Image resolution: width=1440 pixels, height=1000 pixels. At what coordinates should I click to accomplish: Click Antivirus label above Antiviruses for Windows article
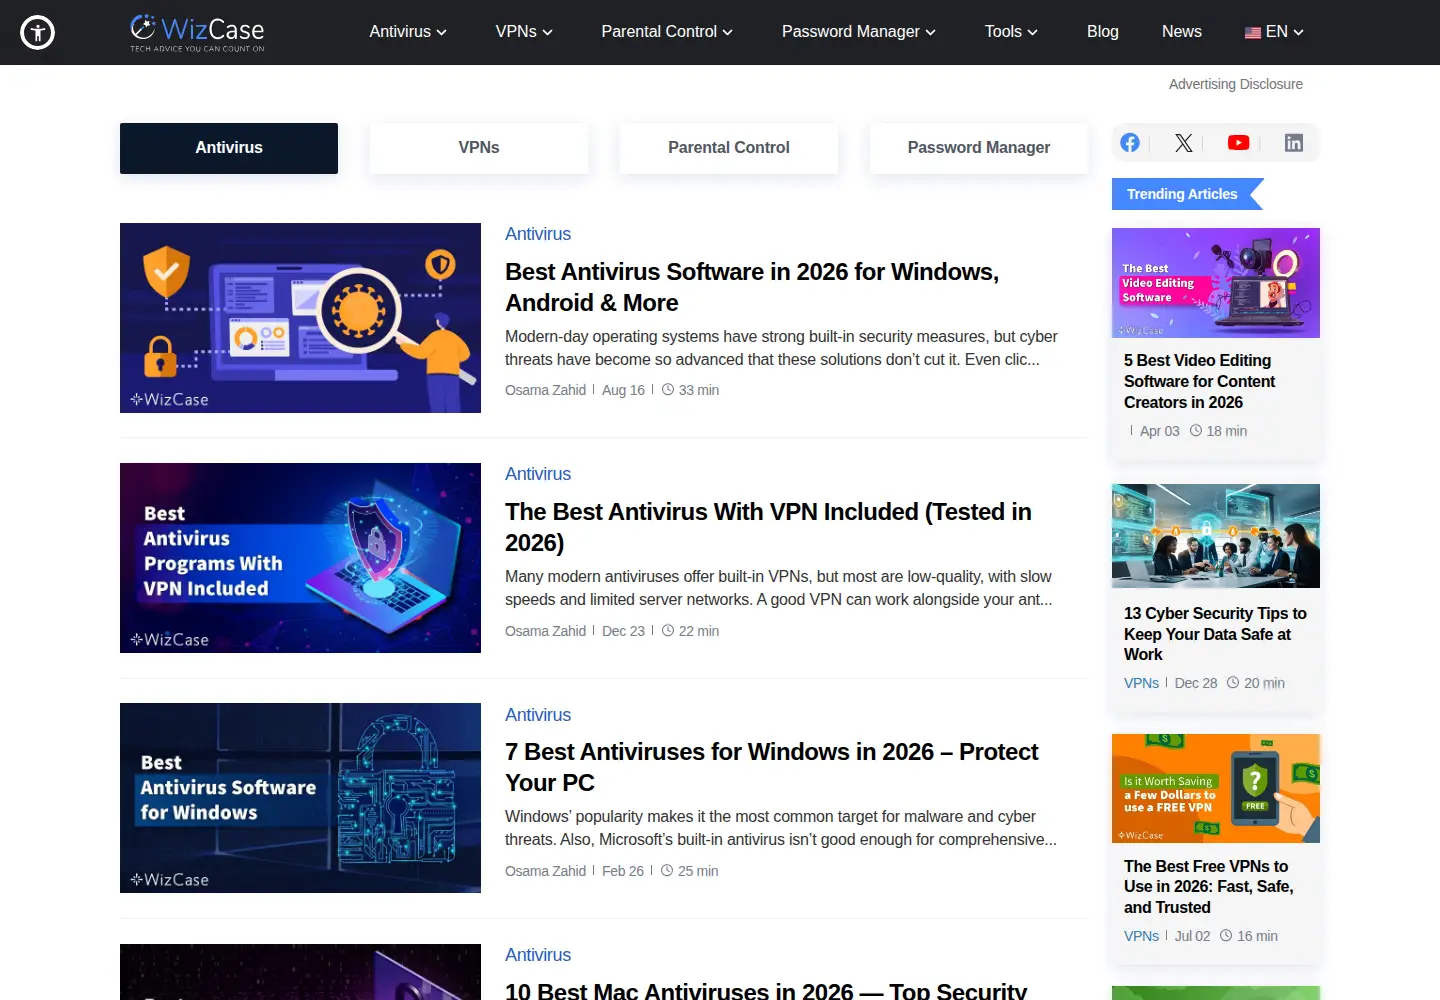(538, 715)
